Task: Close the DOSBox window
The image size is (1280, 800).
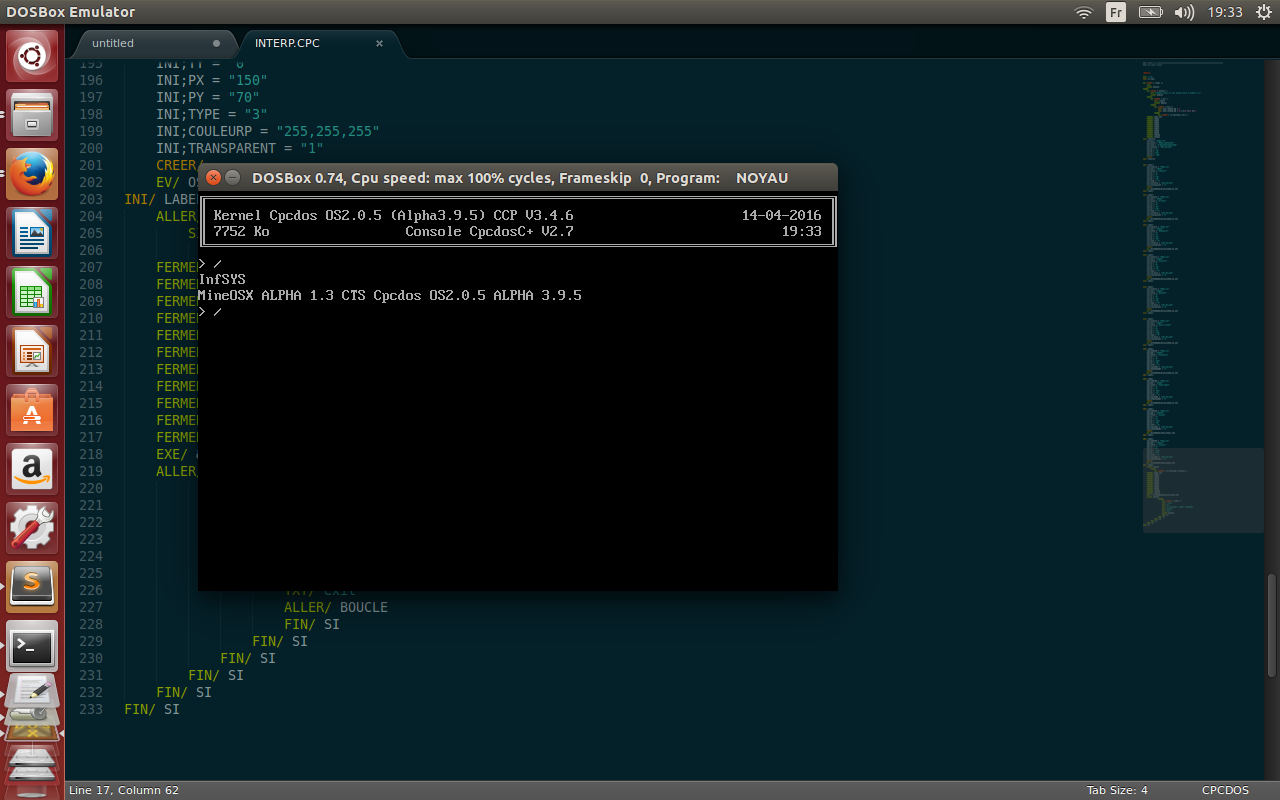Action: (x=213, y=178)
